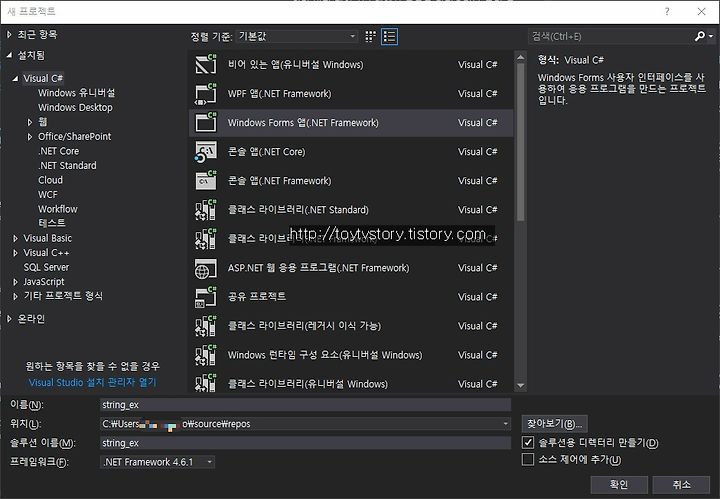
Task: Click the ASP.NET web application globe icon
Action: pyautogui.click(x=206, y=268)
